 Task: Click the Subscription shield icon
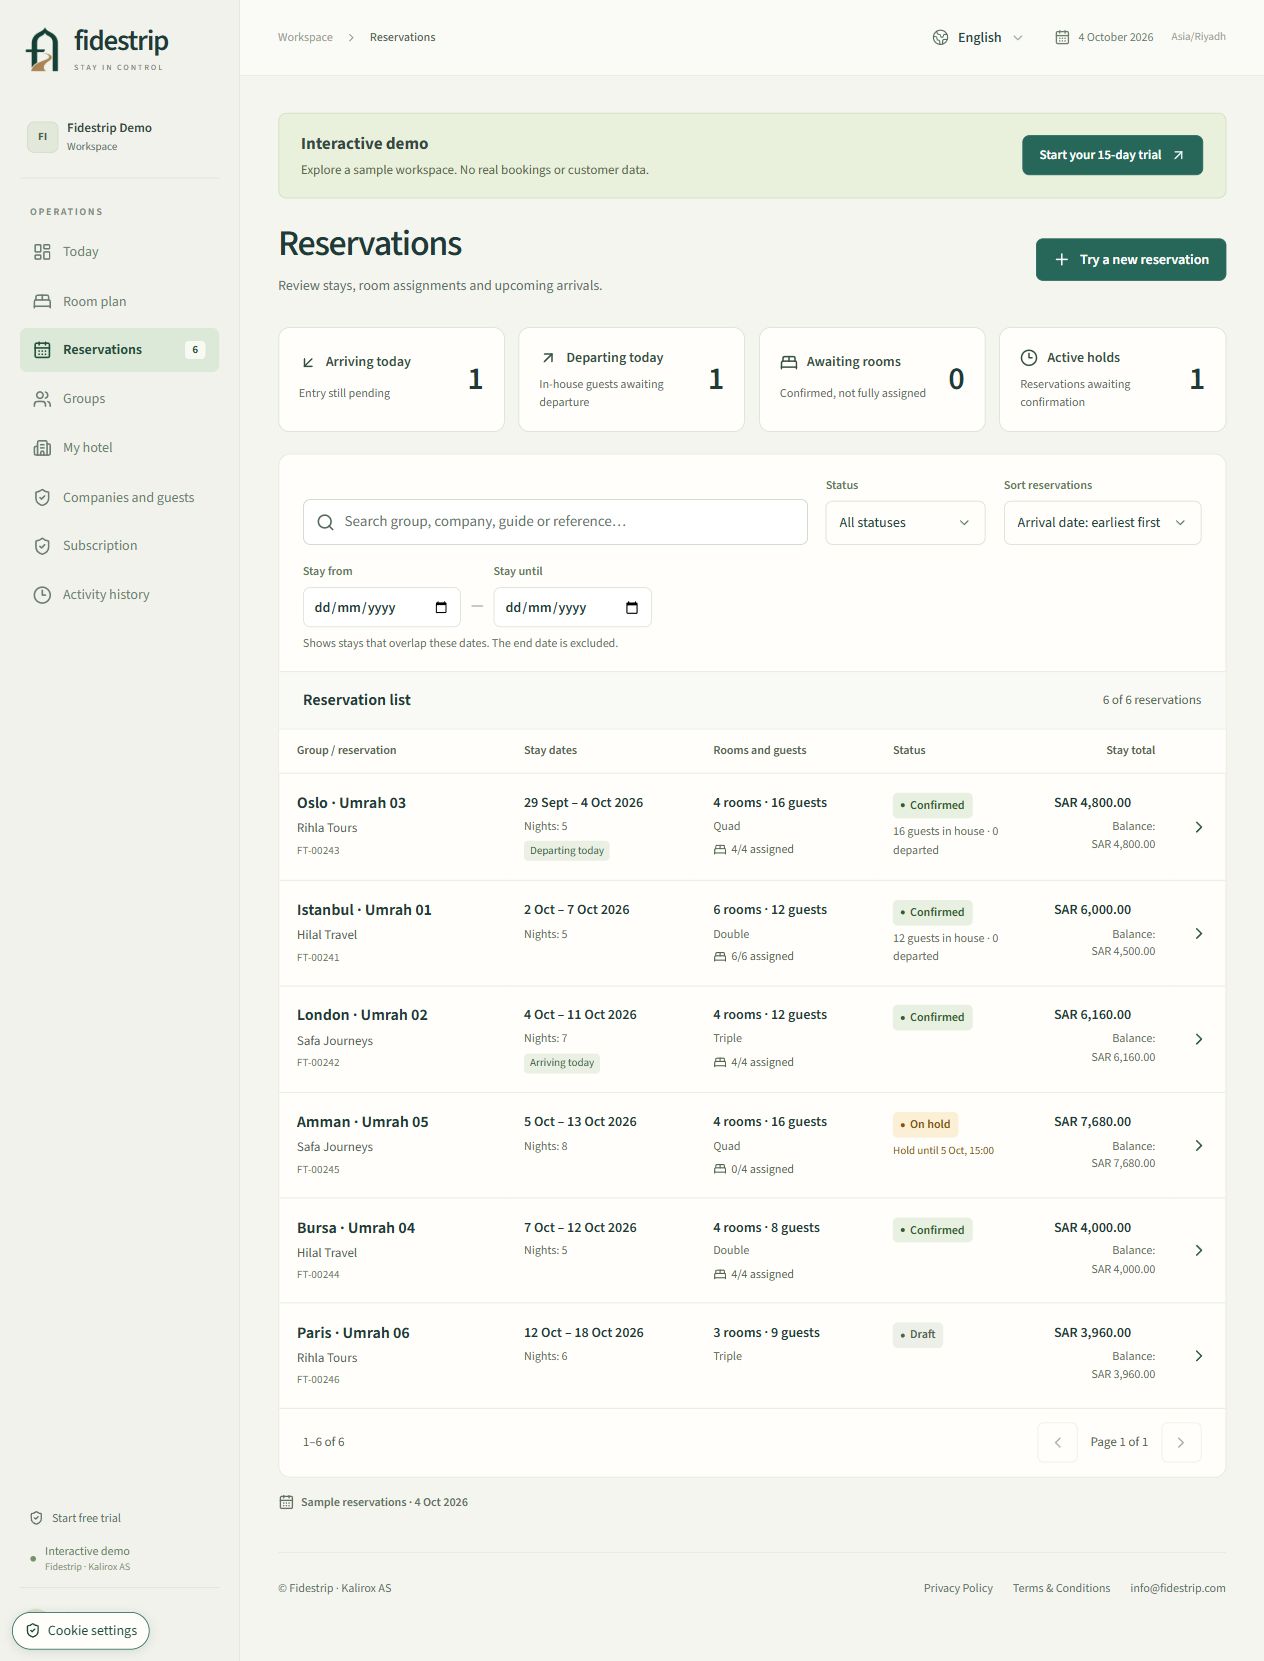pyautogui.click(x=42, y=546)
